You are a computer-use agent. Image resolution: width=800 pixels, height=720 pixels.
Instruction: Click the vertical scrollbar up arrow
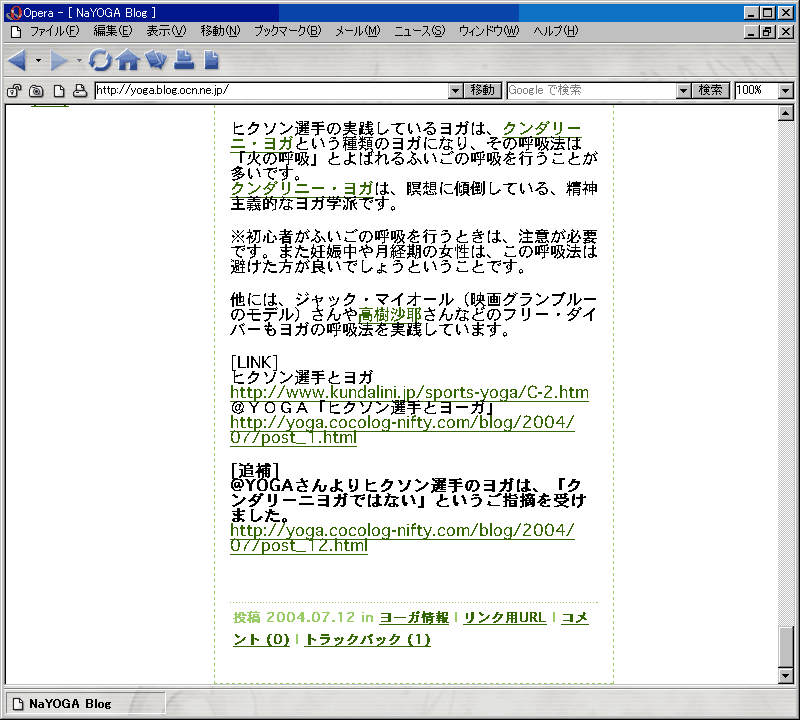tap(786, 113)
